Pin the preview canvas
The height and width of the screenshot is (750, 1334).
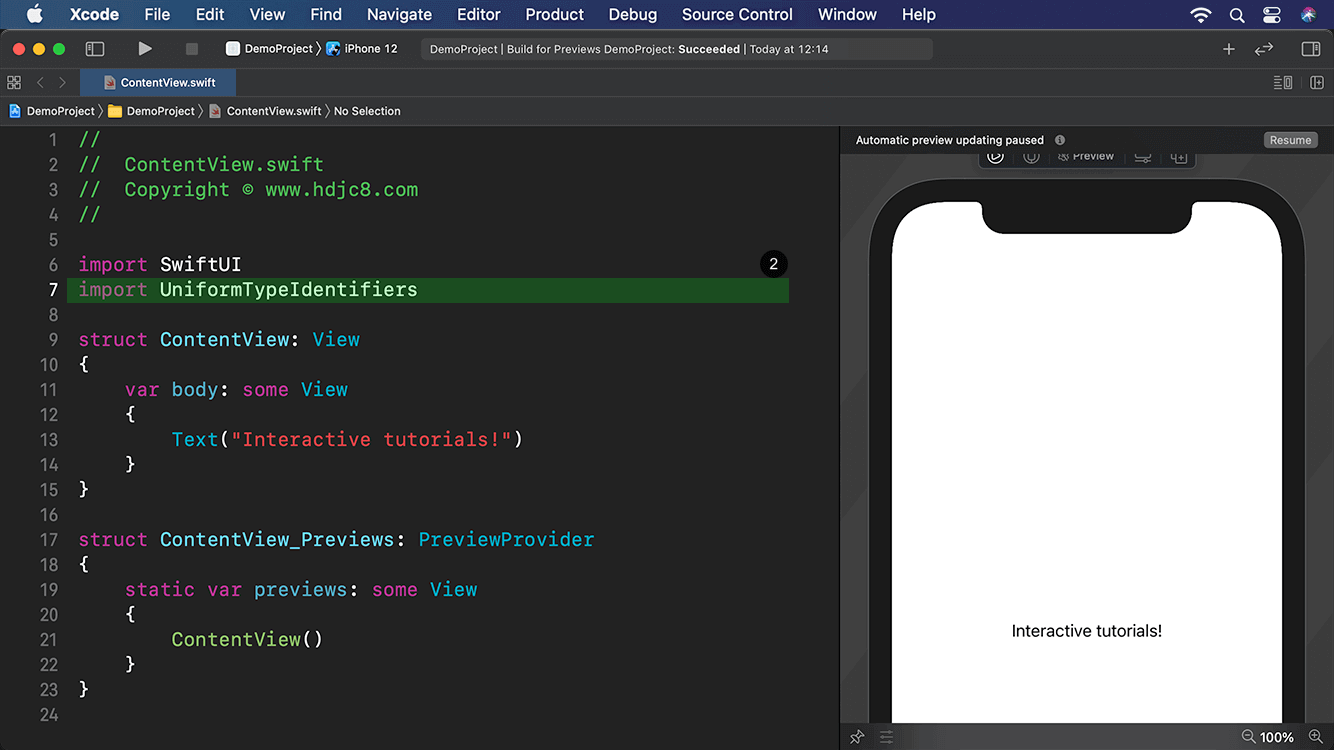857,737
